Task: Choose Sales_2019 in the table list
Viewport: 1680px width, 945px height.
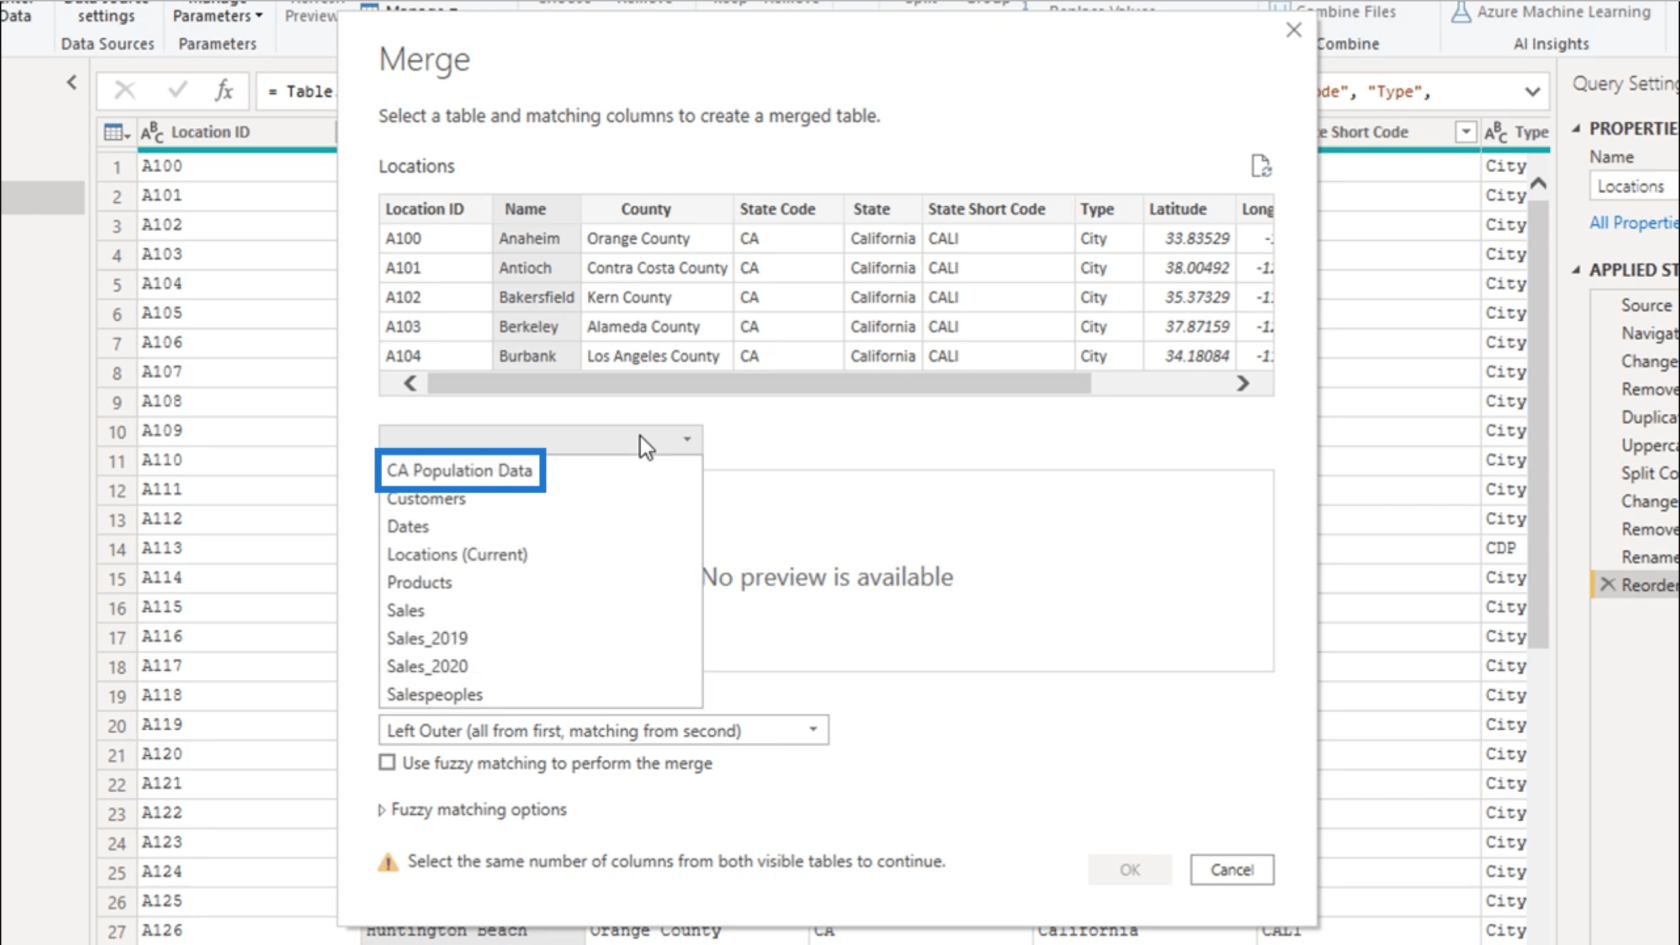Action: (x=427, y=638)
